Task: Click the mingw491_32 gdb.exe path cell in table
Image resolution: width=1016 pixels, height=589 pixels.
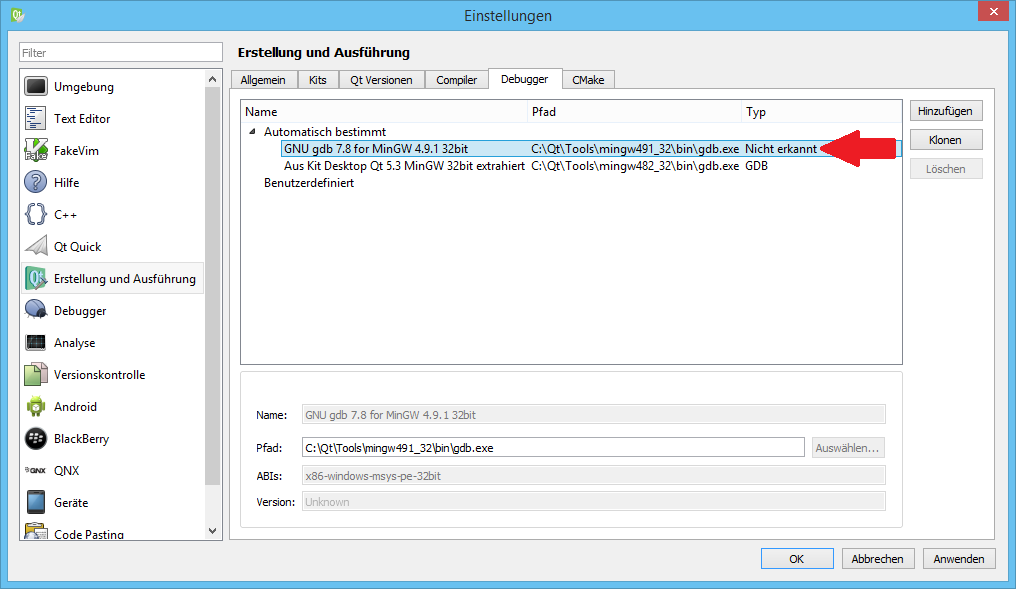Action: coord(635,148)
